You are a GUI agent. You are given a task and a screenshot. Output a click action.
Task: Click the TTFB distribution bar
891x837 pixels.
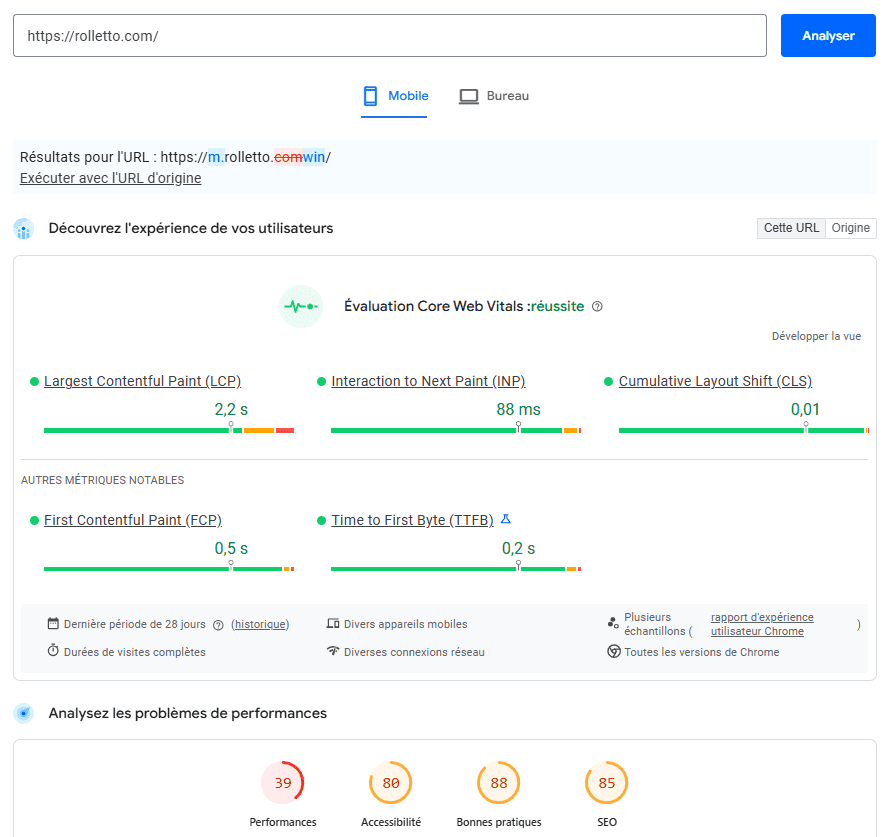click(x=456, y=569)
